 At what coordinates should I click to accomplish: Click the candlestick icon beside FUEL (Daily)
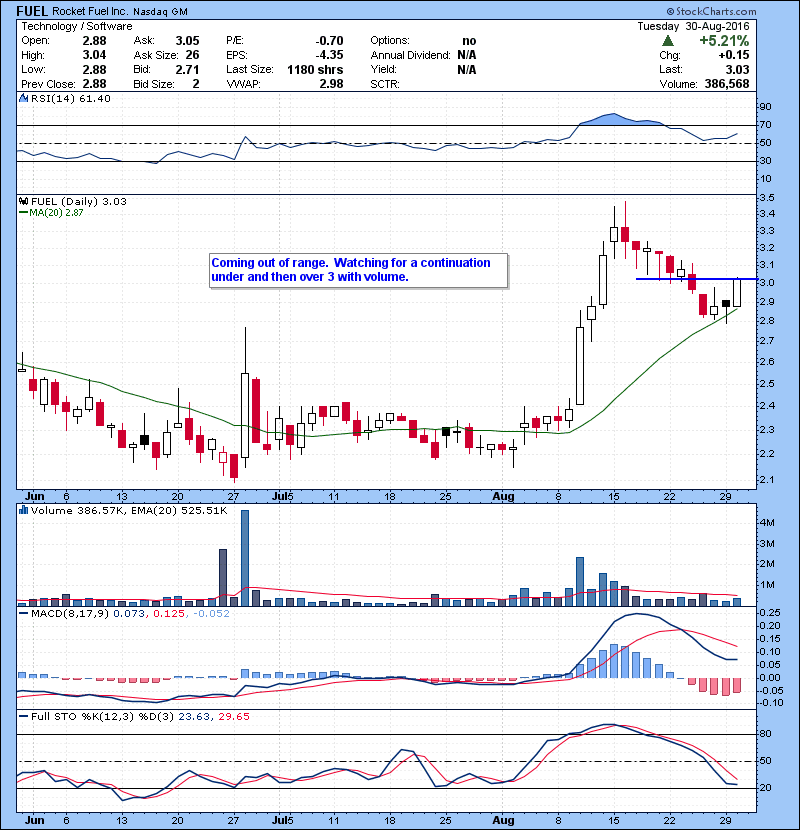[x=23, y=201]
